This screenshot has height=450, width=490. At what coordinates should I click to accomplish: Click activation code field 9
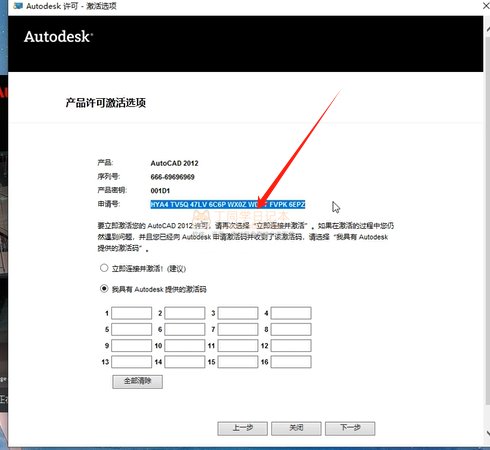tap(132, 346)
